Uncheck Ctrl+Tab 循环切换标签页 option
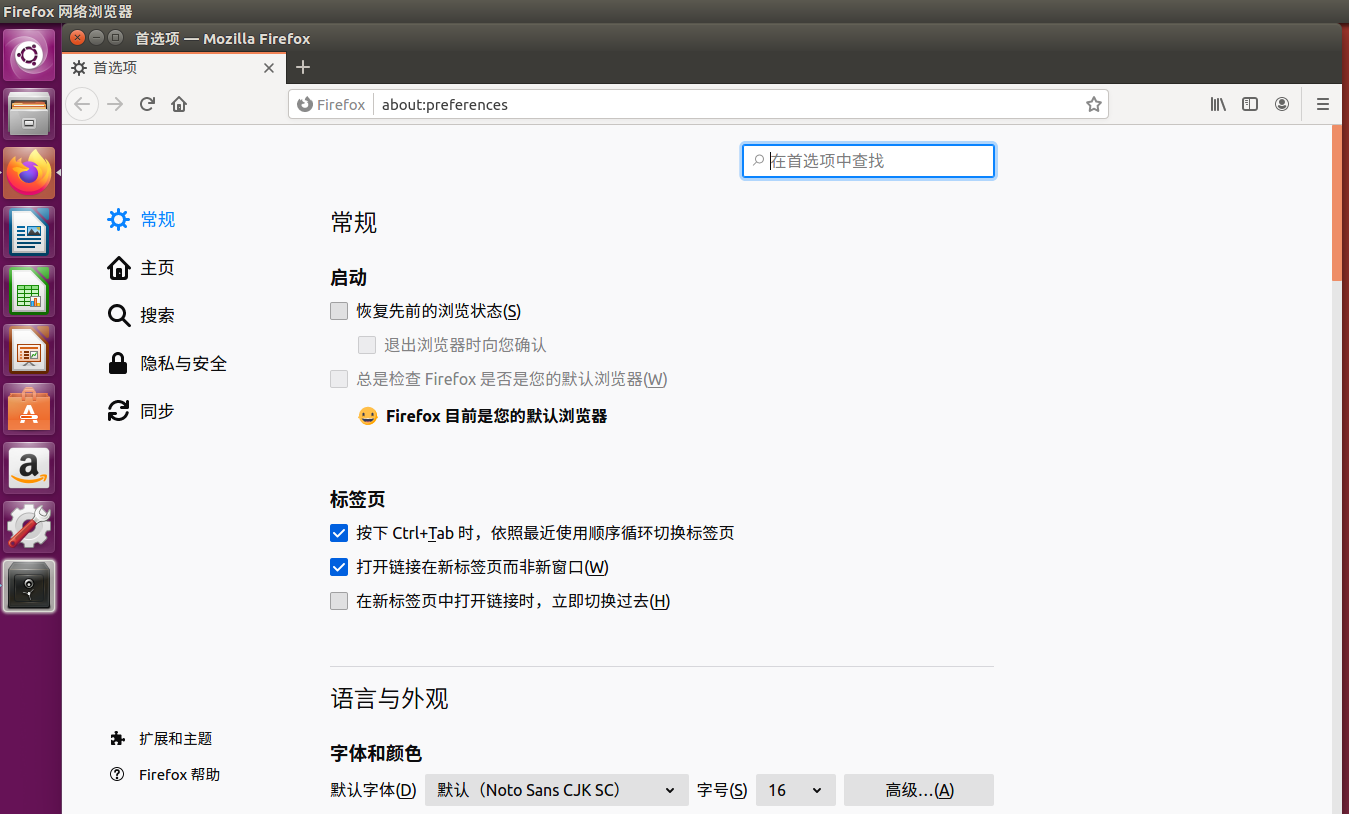 coord(339,533)
